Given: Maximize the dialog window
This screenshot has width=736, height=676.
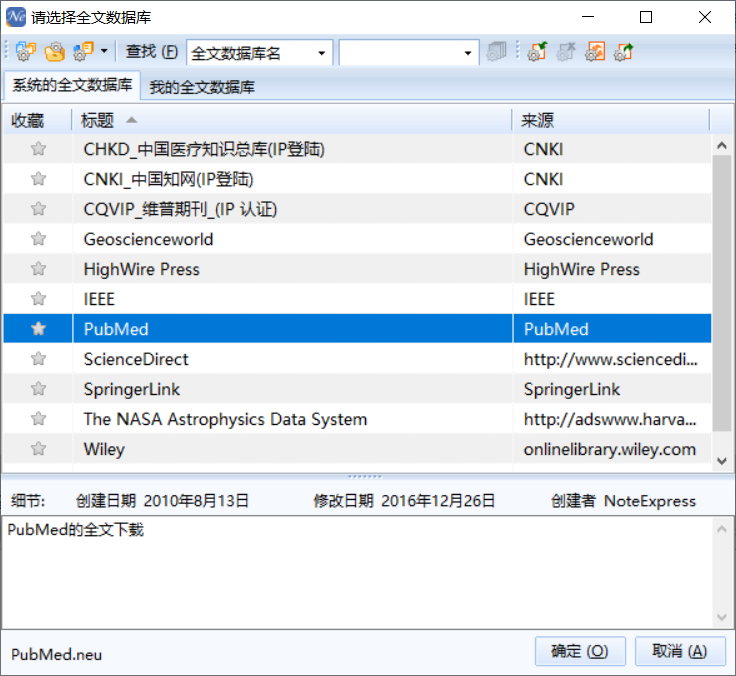Looking at the screenshot, I should pyautogui.click(x=646, y=17).
